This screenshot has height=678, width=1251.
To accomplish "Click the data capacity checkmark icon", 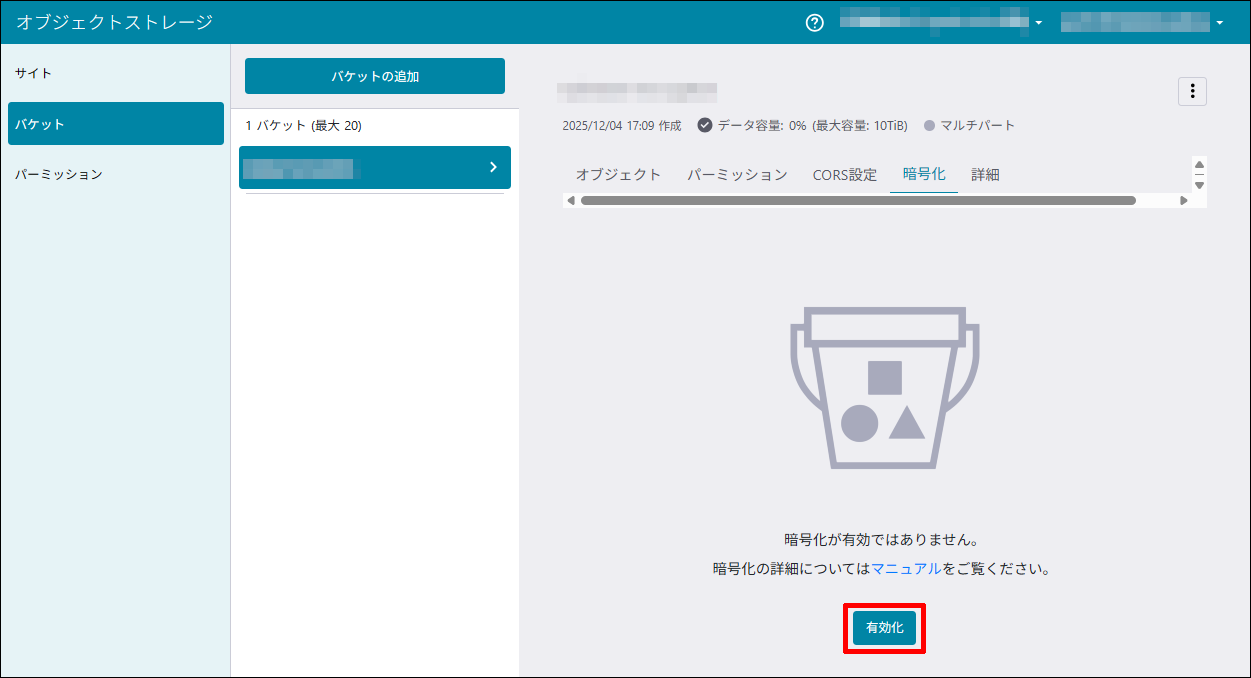I will [x=704, y=125].
